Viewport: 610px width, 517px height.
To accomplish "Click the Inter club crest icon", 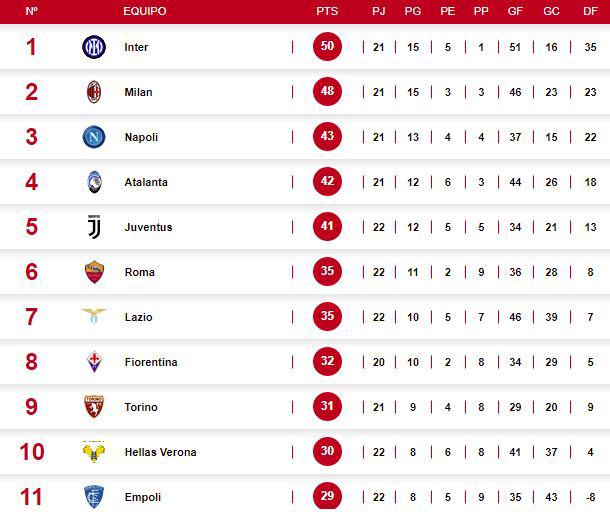I will tap(94, 47).
